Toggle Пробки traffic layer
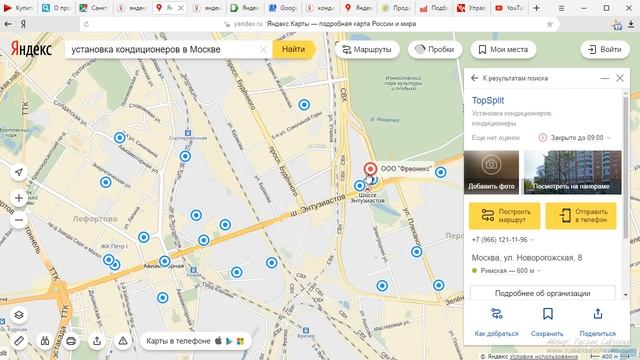The width and height of the screenshot is (640, 360). click(x=435, y=49)
